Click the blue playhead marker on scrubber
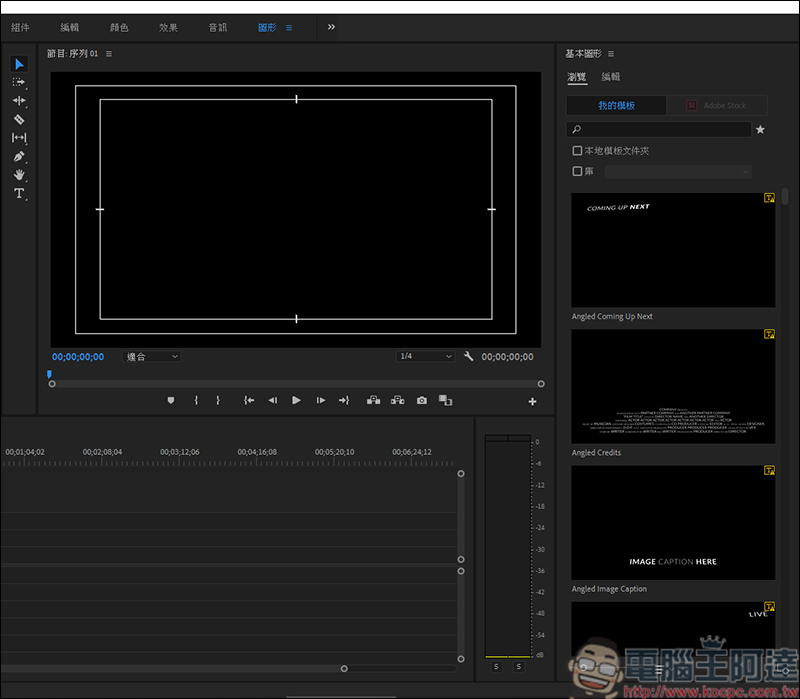 click(49, 374)
